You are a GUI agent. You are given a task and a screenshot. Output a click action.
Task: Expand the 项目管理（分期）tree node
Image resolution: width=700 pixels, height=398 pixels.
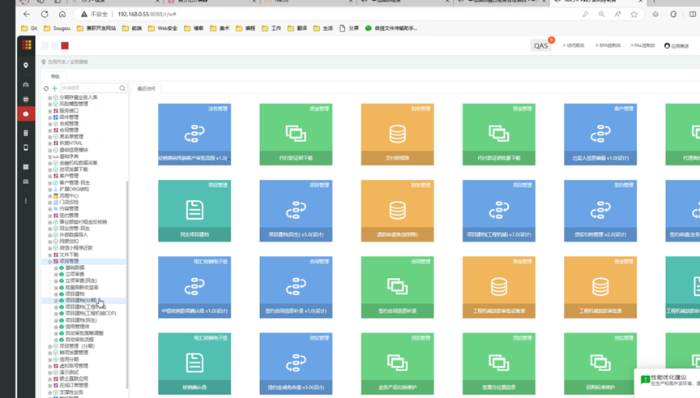pyautogui.click(x=50, y=346)
